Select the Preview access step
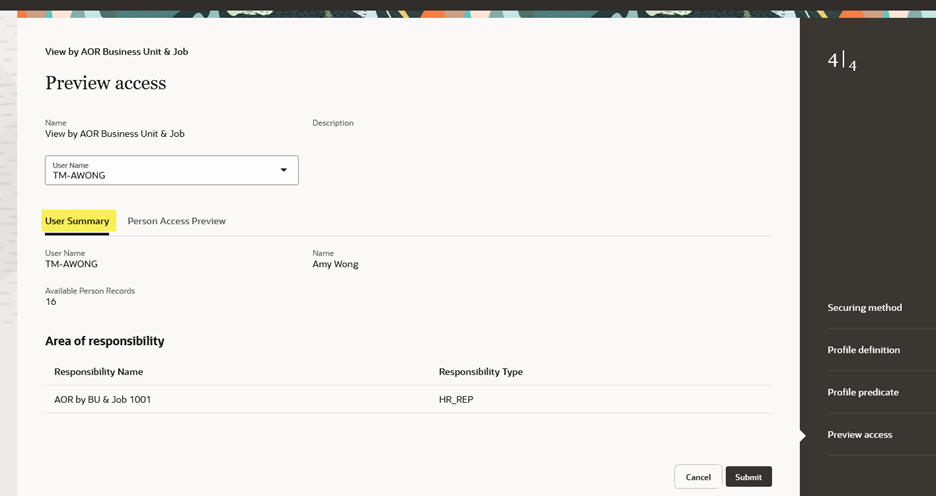This screenshot has width=936, height=496. (x=860, y=435)
